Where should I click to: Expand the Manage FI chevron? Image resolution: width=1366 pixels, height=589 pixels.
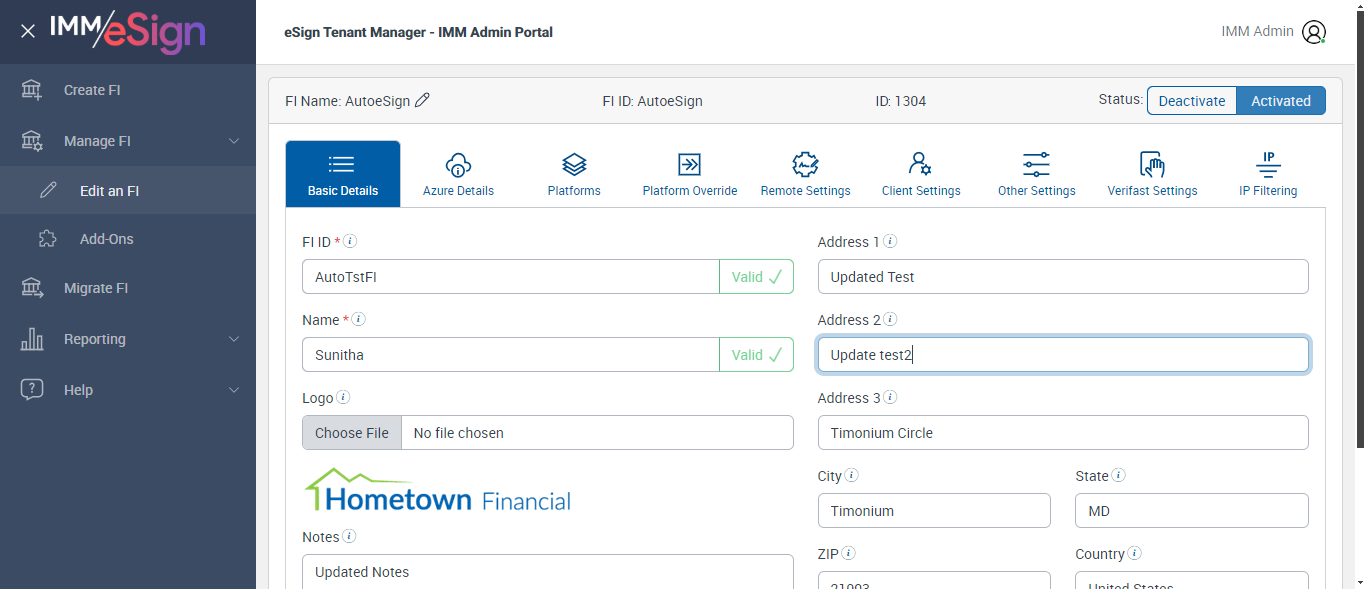(234, 141)
